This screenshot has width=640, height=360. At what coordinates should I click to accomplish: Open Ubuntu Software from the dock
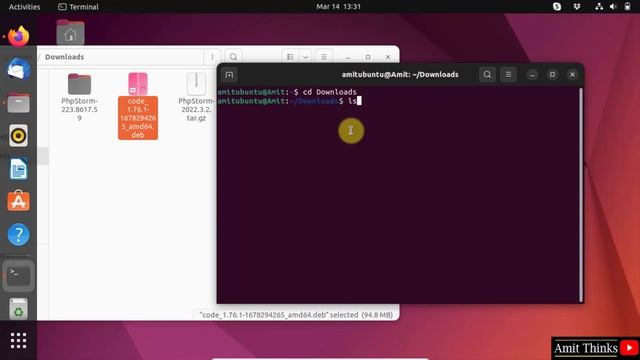18,201
